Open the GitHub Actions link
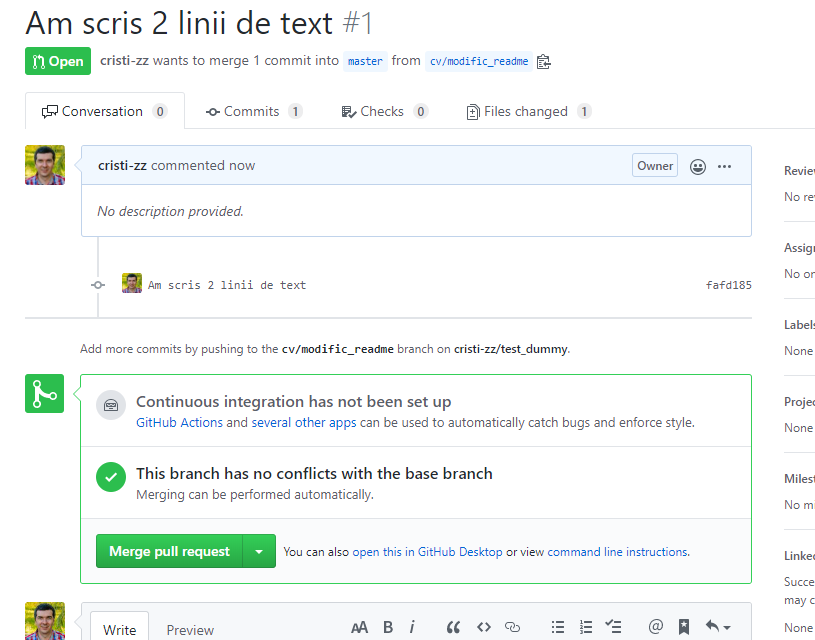 click(x=179, y=423)
